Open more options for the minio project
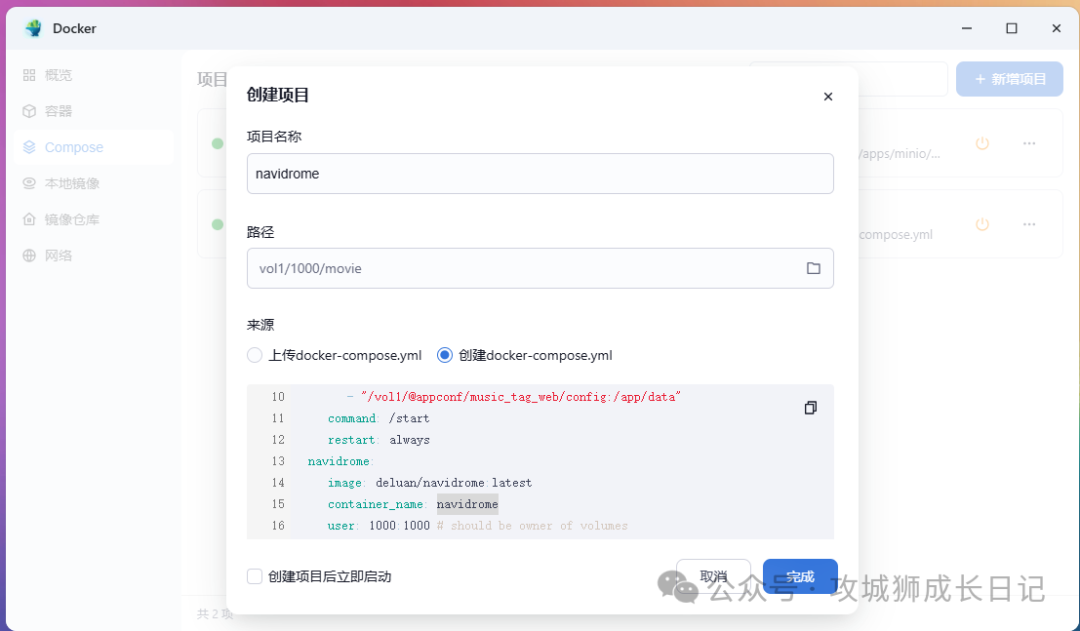This screenshot has height=631, width=1080. pyautogui.click(x=1029, y=143)
